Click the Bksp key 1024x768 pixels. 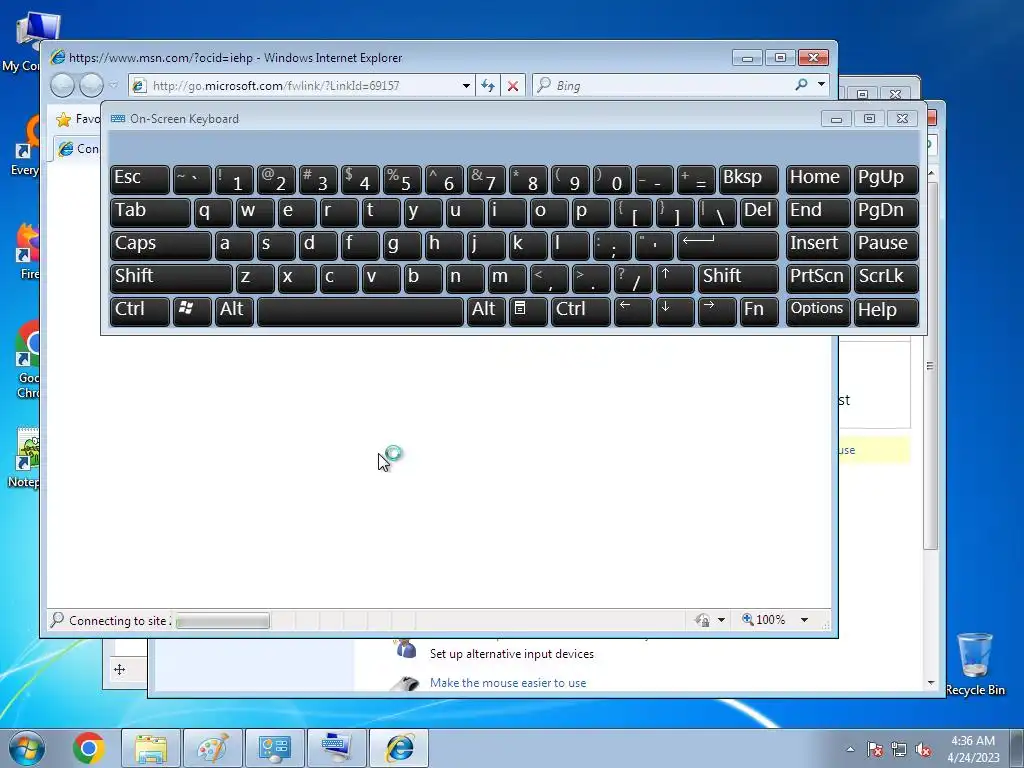[x=748, y=180]
